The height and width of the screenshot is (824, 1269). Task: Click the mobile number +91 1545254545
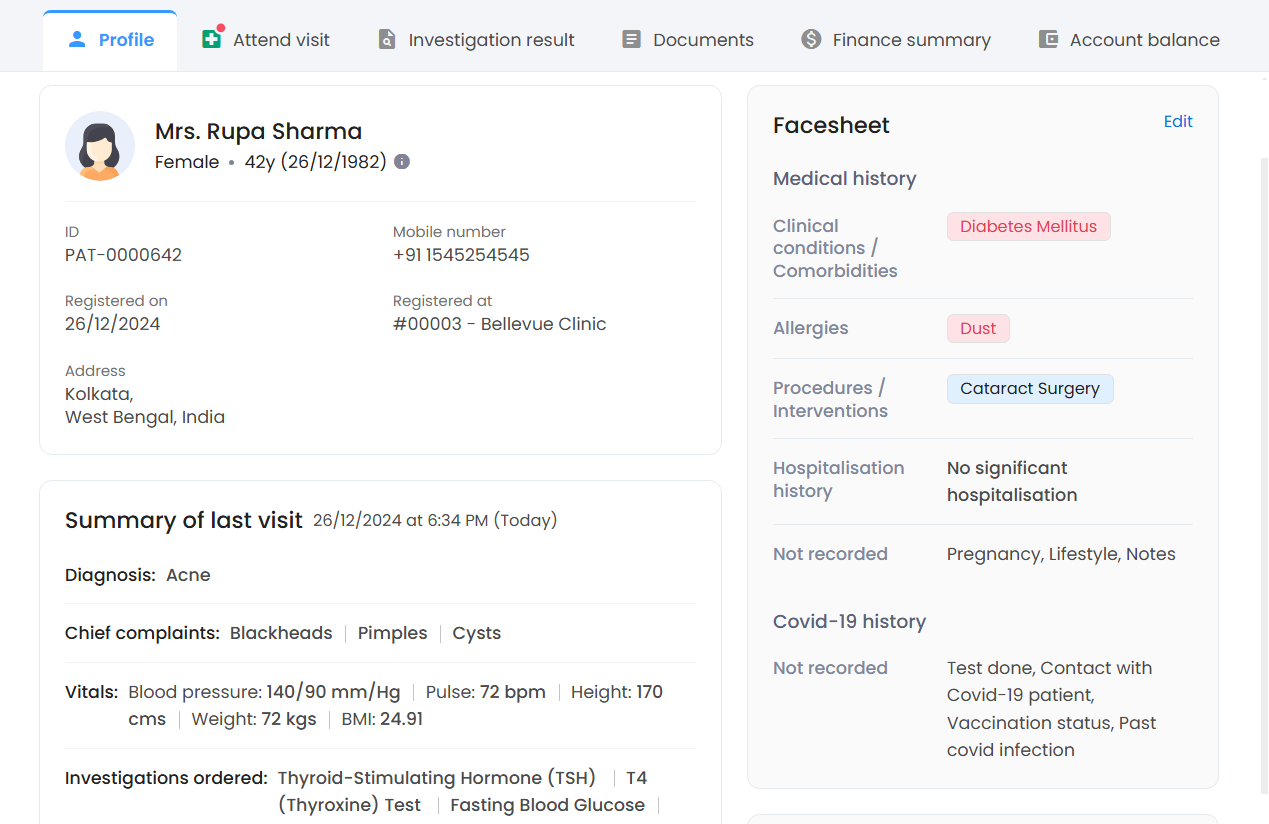pyautogui.click(x=461, y=255)
